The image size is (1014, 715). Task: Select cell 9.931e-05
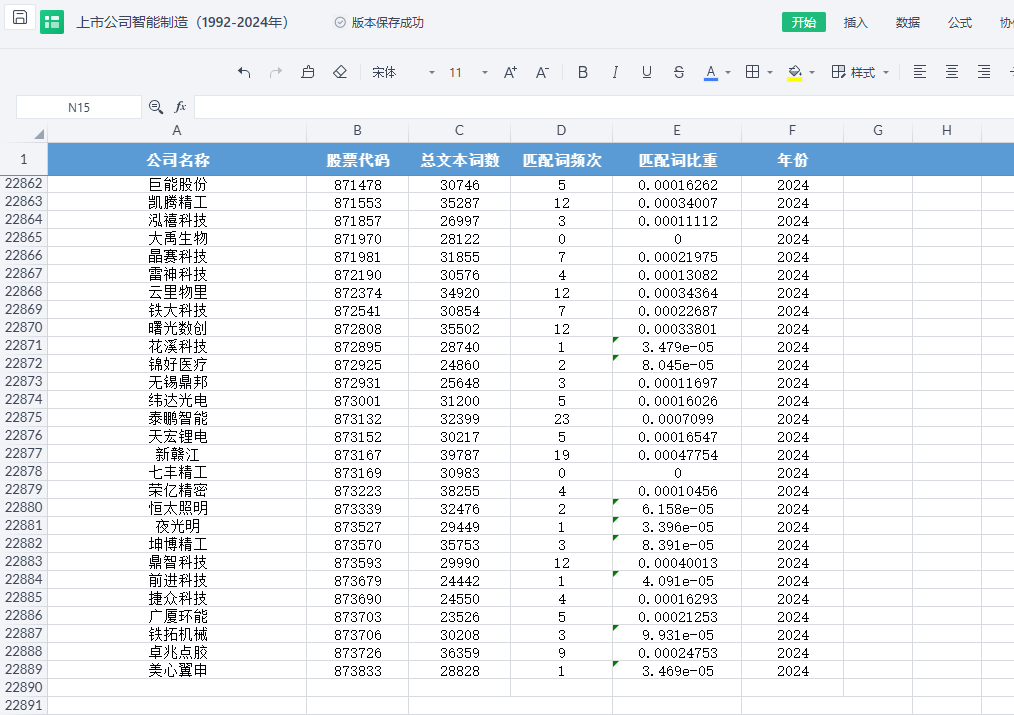(677, 635)
